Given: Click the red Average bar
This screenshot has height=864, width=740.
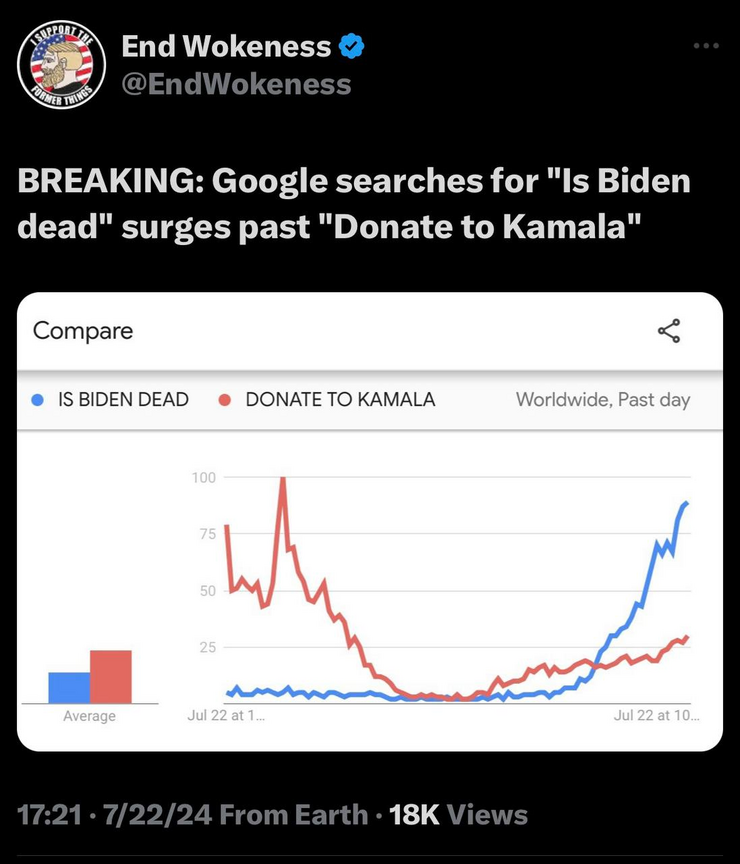Looking at the screenshot, I should coord(111,677).
